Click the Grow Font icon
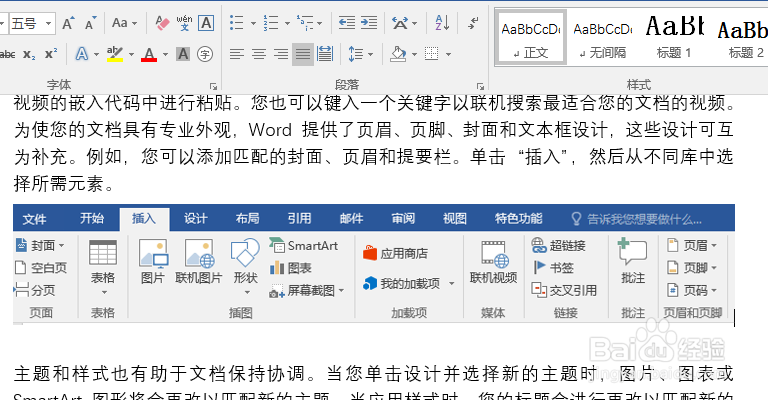Image resolution: width=768 pixels, height=400 pixels. 69,23
